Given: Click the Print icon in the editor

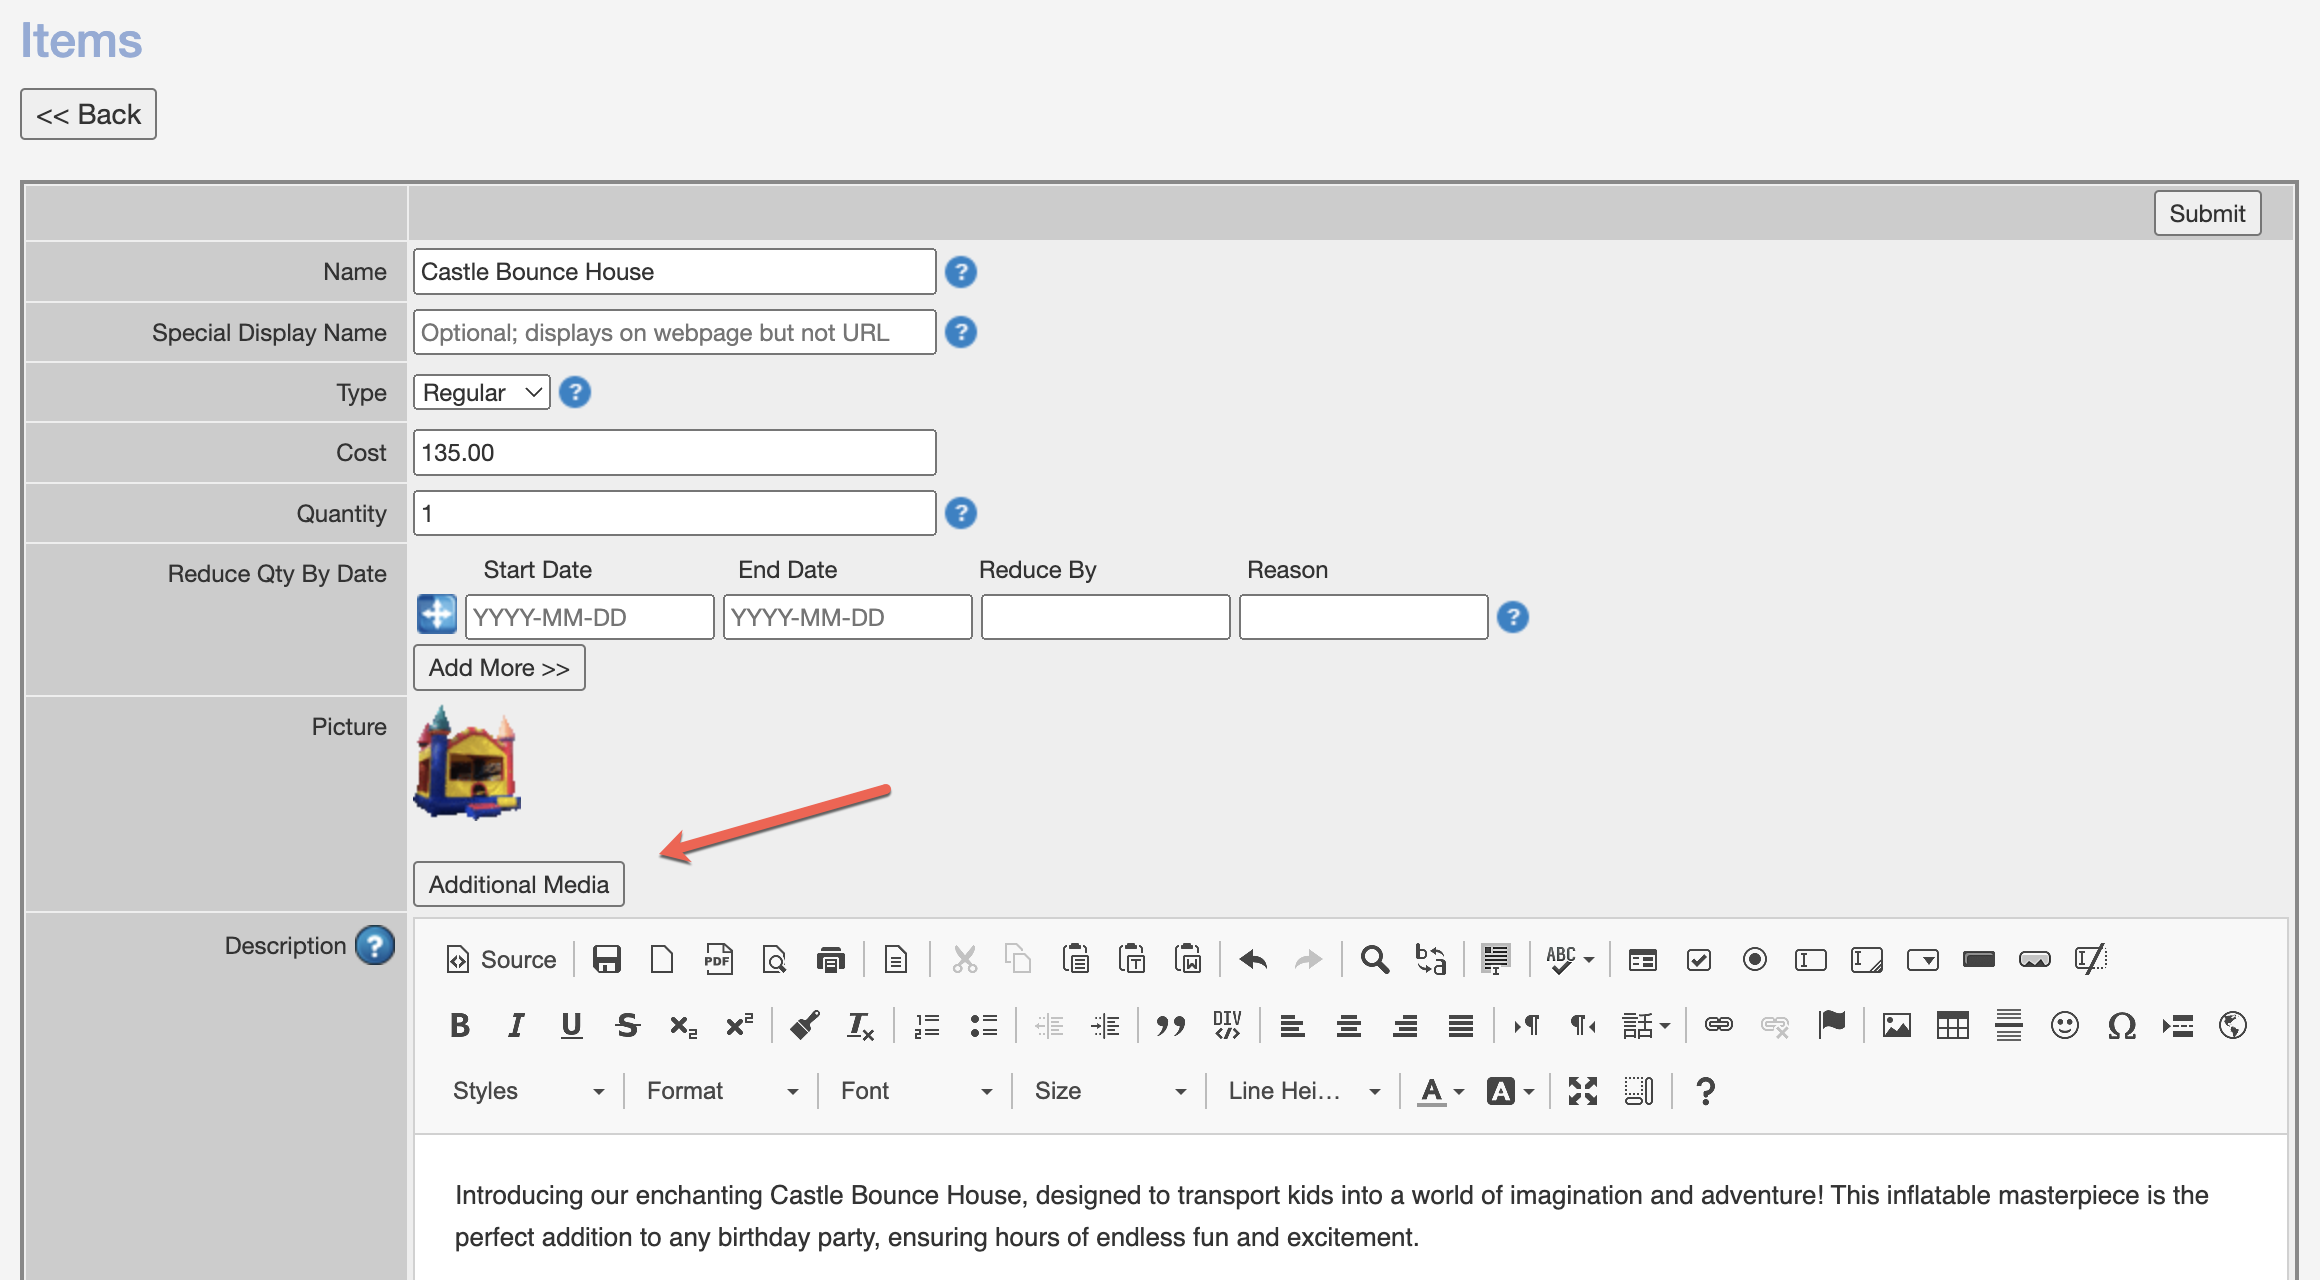Looking at the screenshot, I should pos(830,960).
